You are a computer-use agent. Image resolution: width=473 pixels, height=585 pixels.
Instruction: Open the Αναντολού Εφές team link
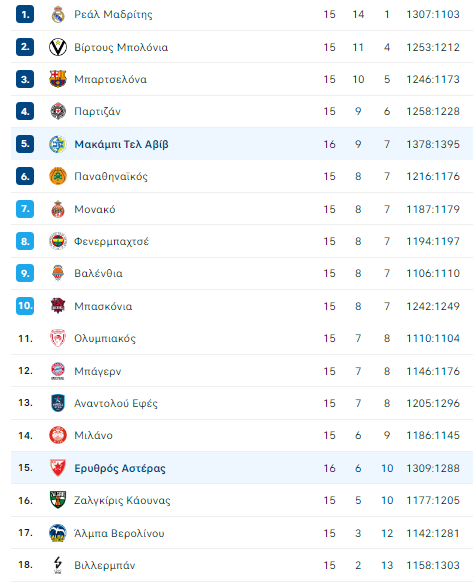click(116, 403)
